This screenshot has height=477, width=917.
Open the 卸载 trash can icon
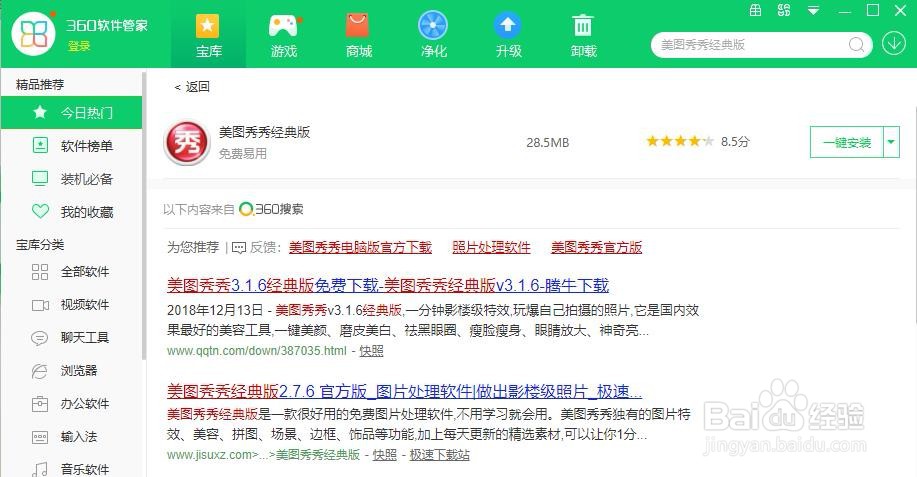coord(582,26)
